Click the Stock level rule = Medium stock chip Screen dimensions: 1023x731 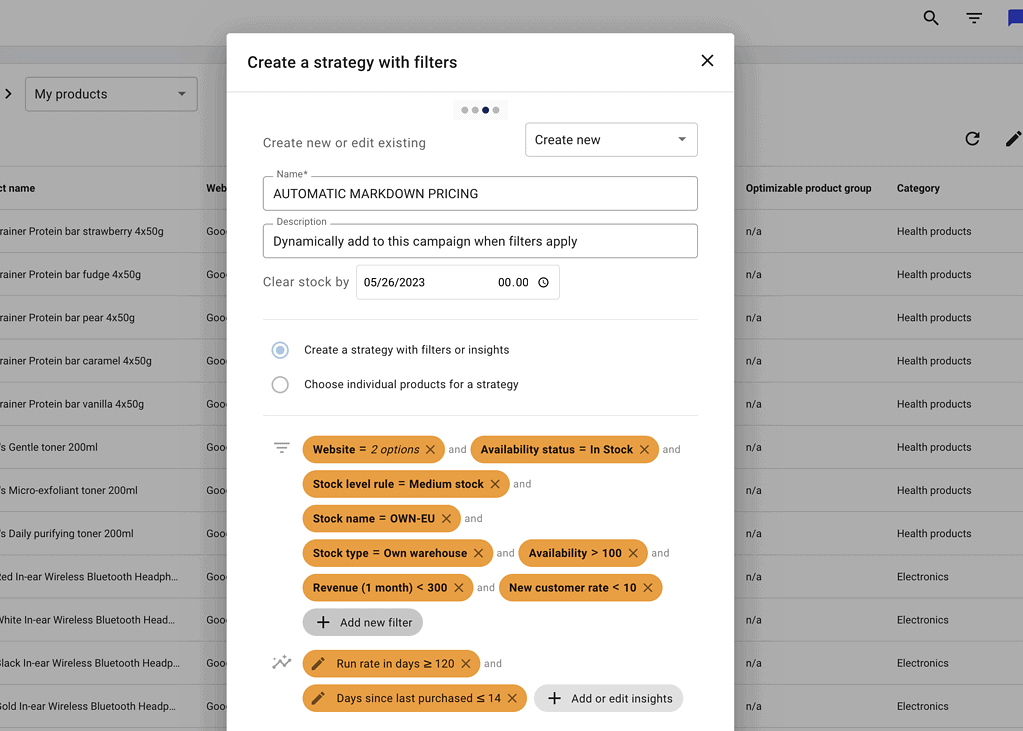[406, 484]
